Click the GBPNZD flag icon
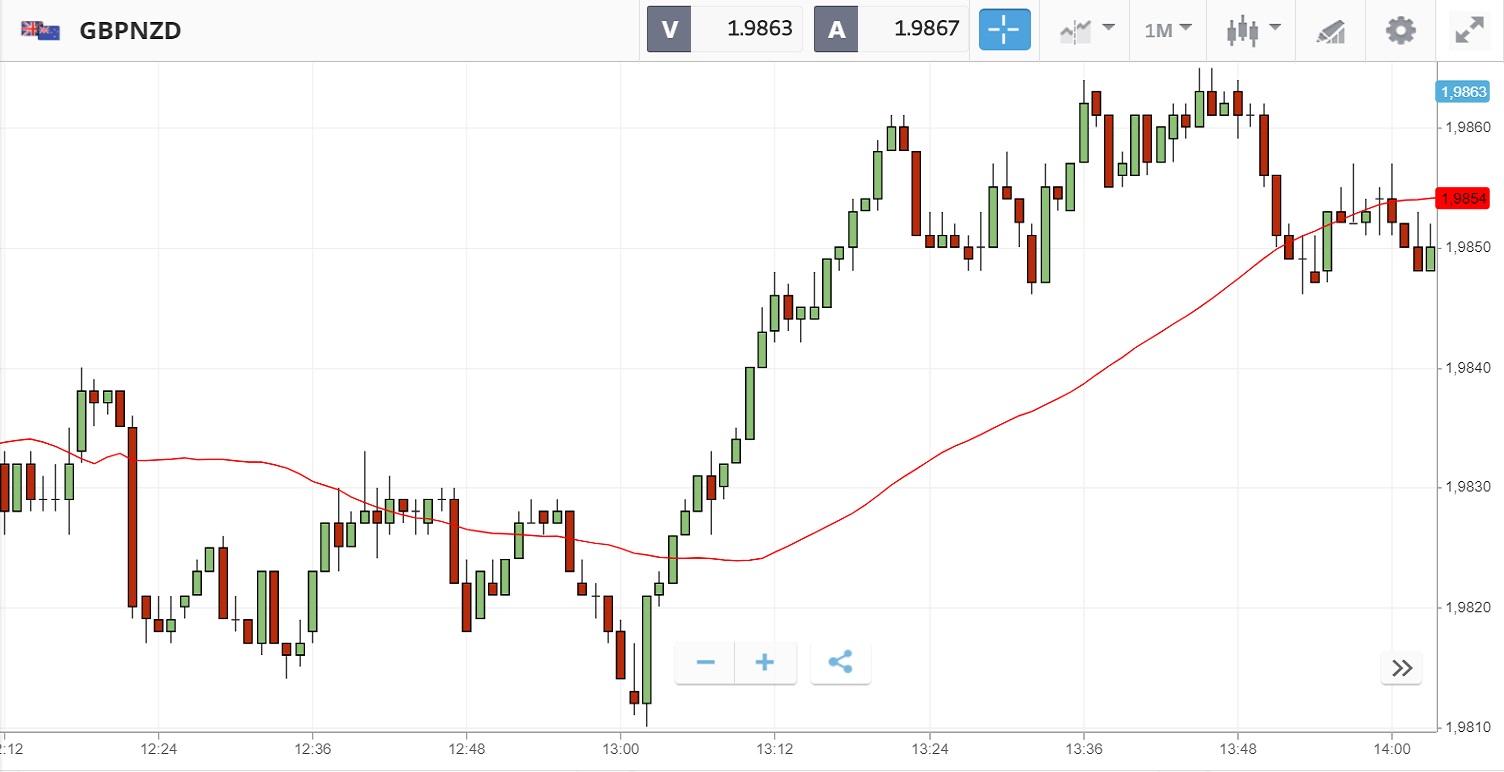The width and height of the screenshot is (1504, 772). point(40,30)
